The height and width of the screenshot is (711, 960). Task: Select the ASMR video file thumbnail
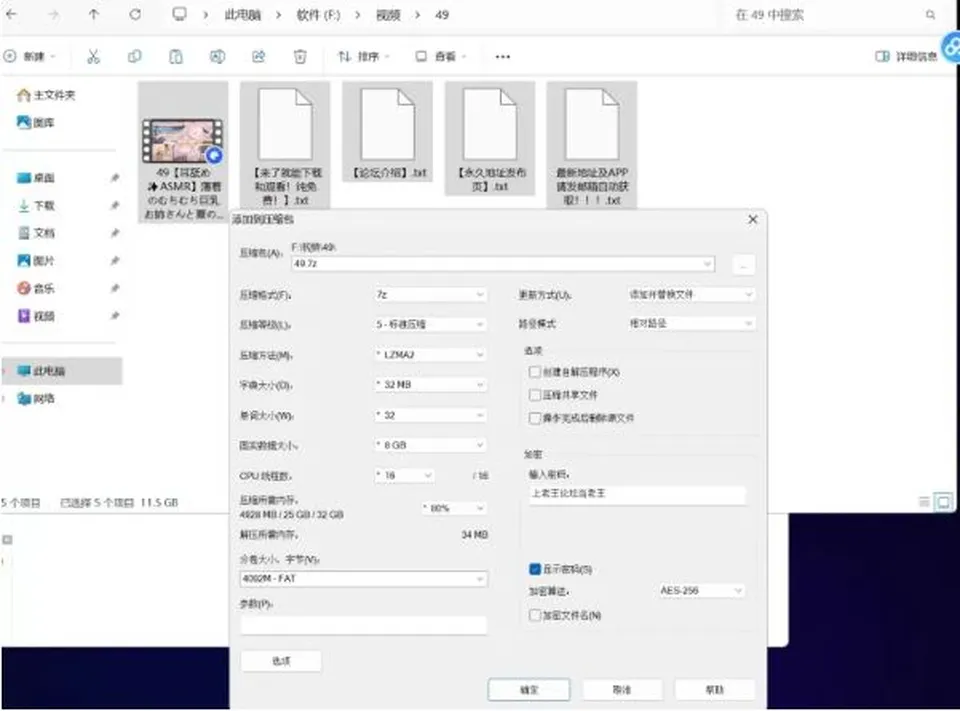pos(182,140)
